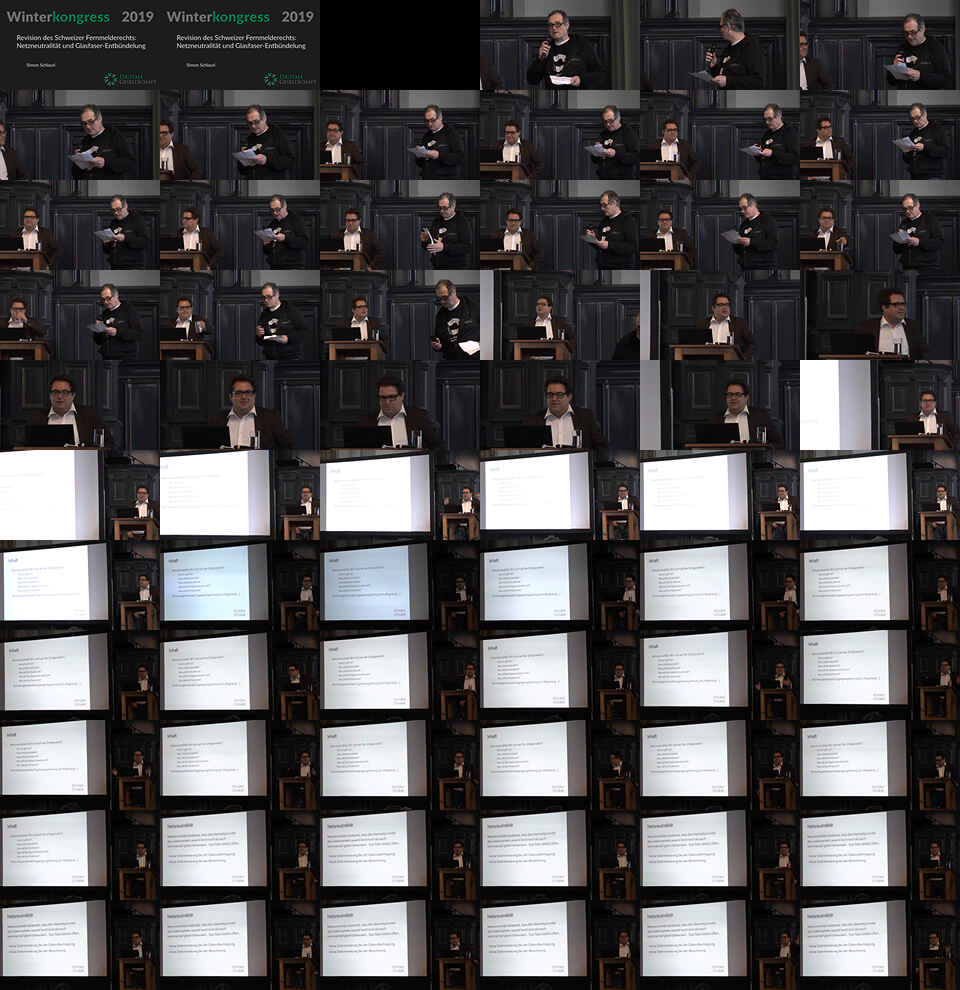Open first frame of seventh row with blue 'Inhalt' slide

pos(80,585)
